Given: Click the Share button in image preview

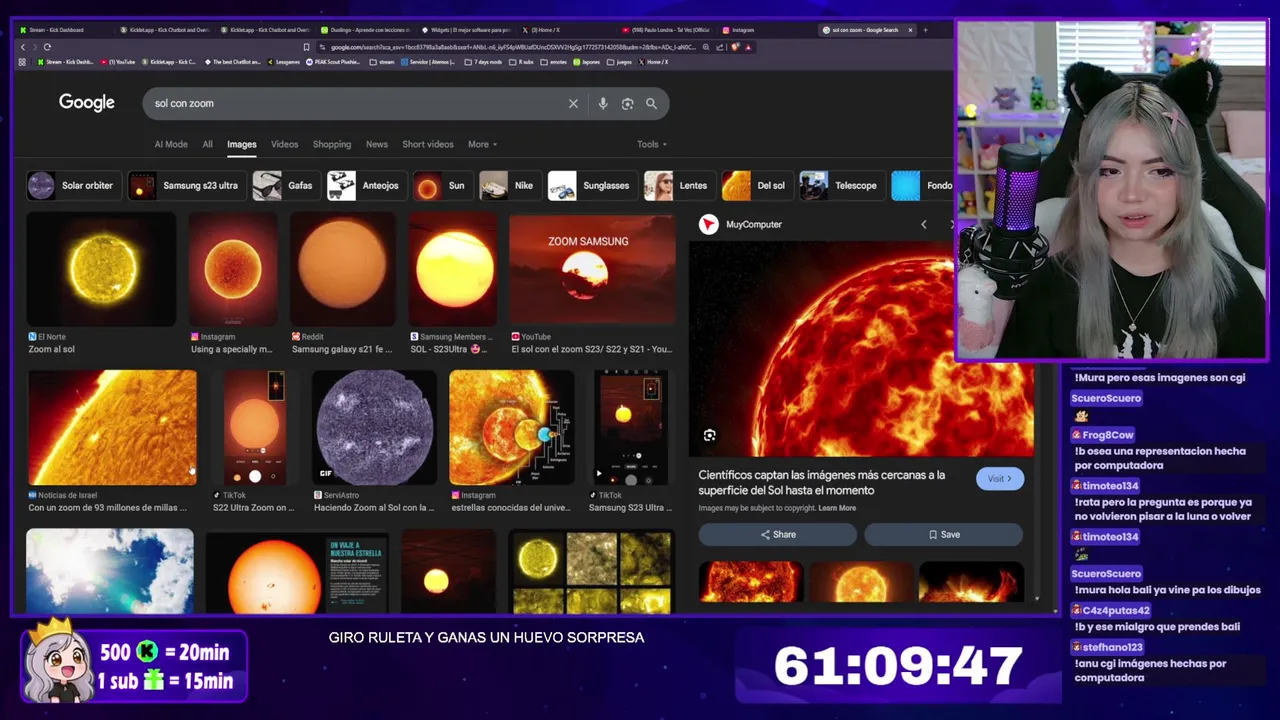Looking at the screenshot, I should tap(778, 535).
